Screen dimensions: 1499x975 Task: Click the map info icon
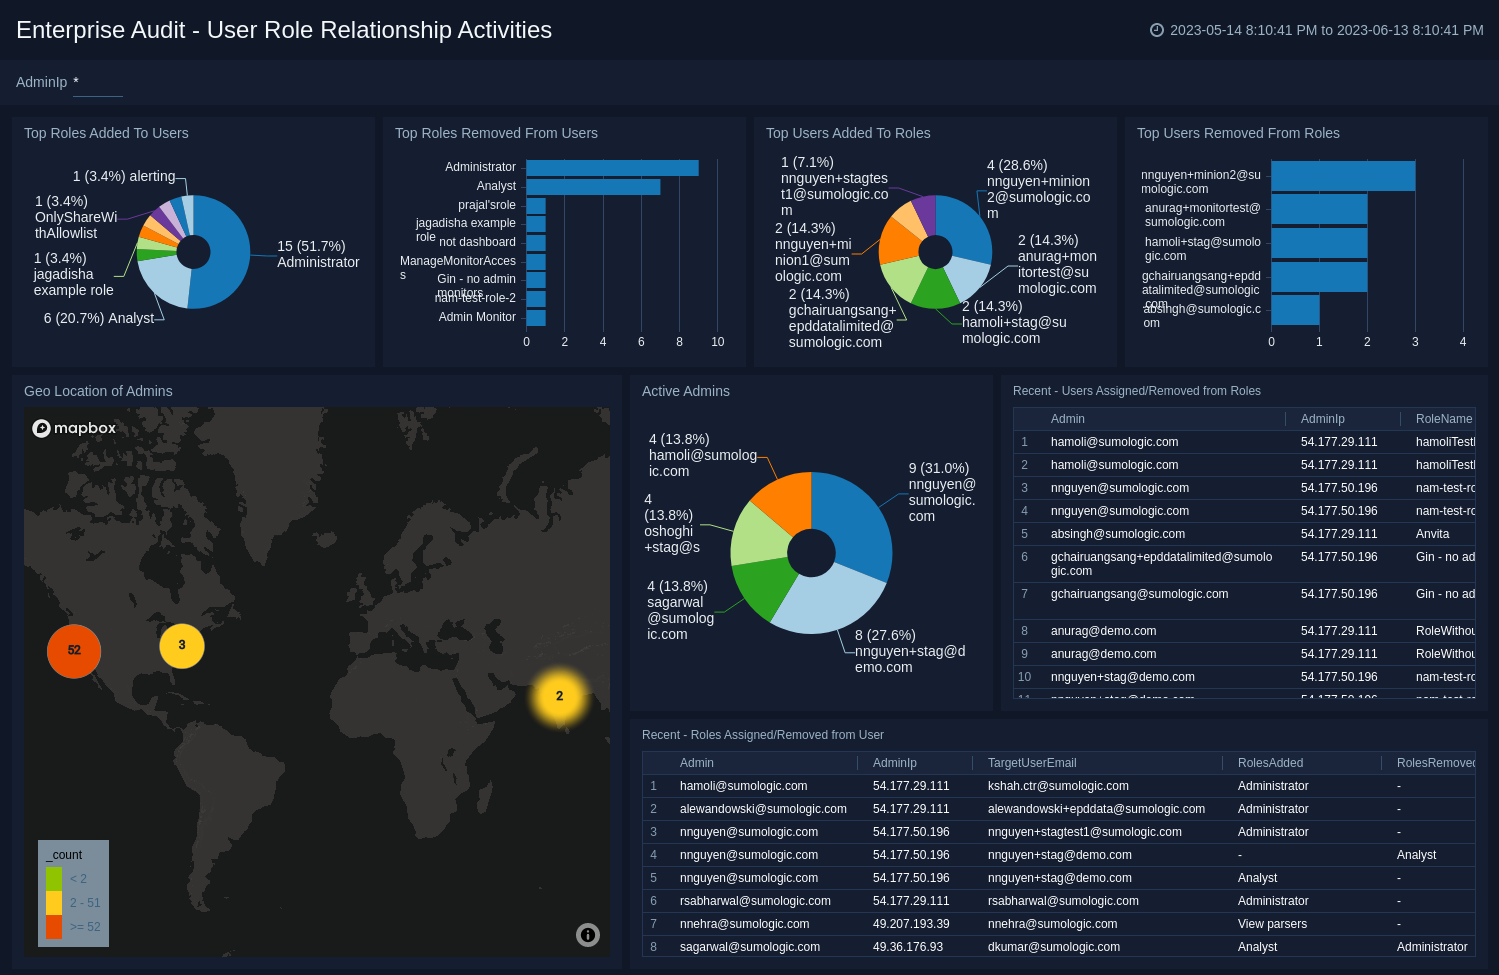point(588,935)
